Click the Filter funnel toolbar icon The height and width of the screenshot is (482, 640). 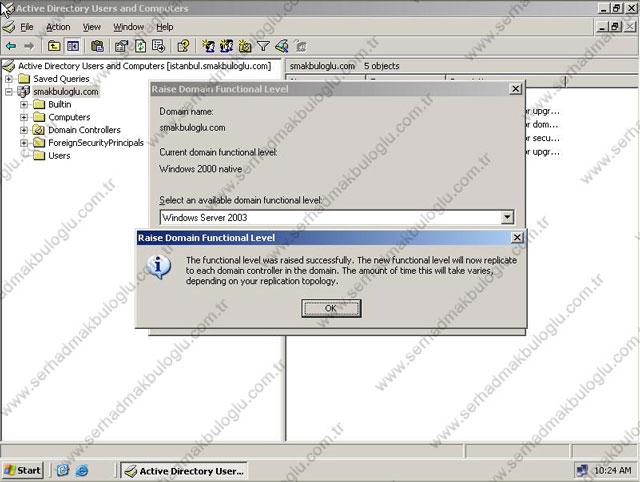263,46
